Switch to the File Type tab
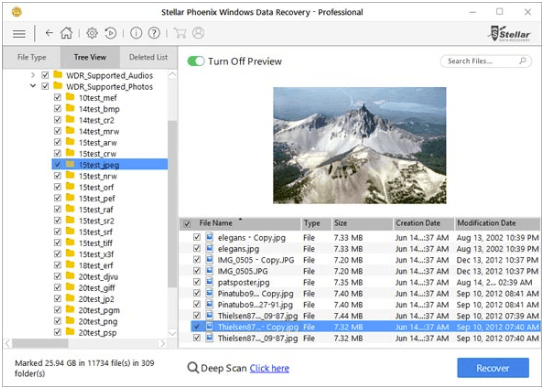 click(x=32, y=57)
